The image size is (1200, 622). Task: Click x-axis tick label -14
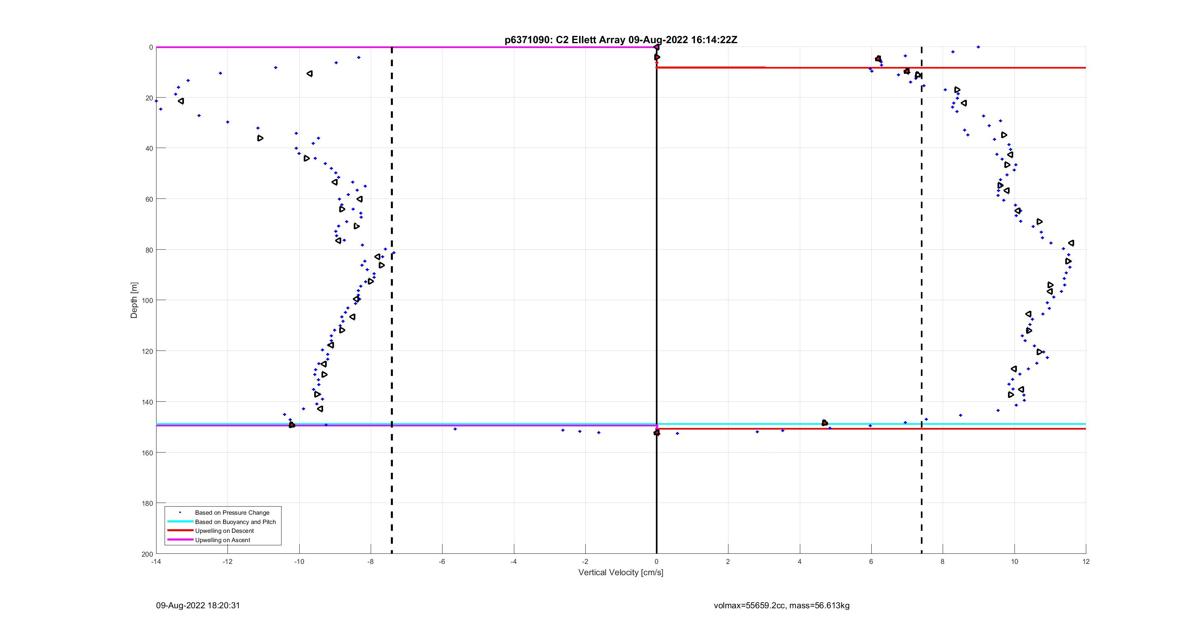[x=156, y=561]
